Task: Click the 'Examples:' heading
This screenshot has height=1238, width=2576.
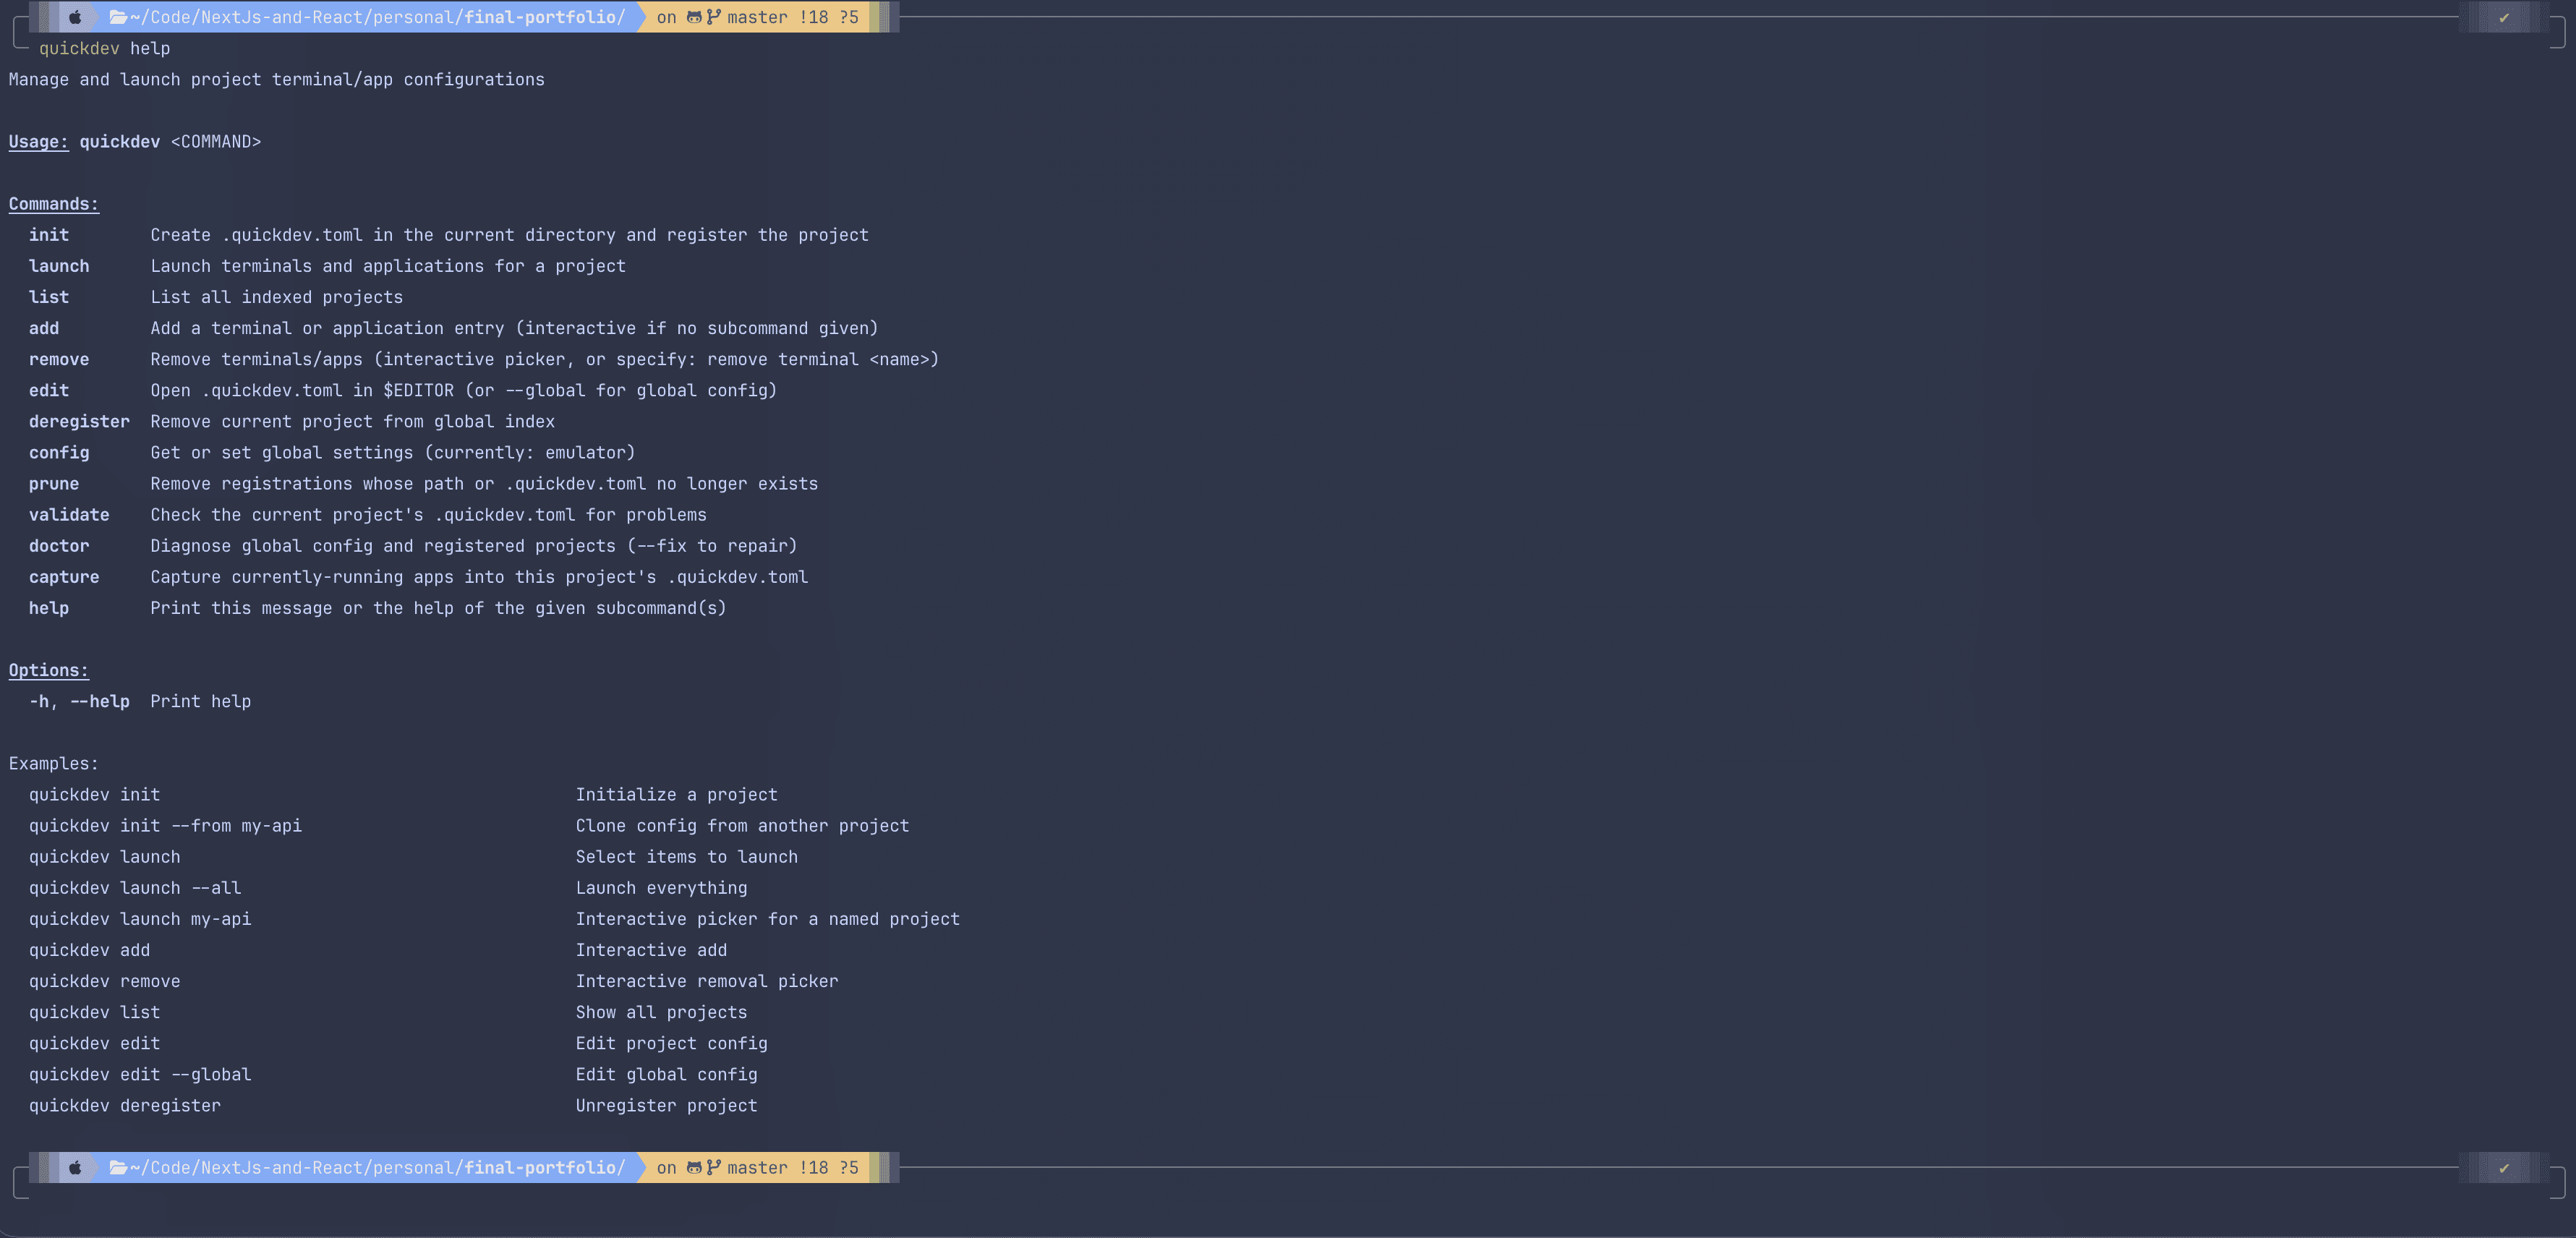Action: (x=54, y=763)
